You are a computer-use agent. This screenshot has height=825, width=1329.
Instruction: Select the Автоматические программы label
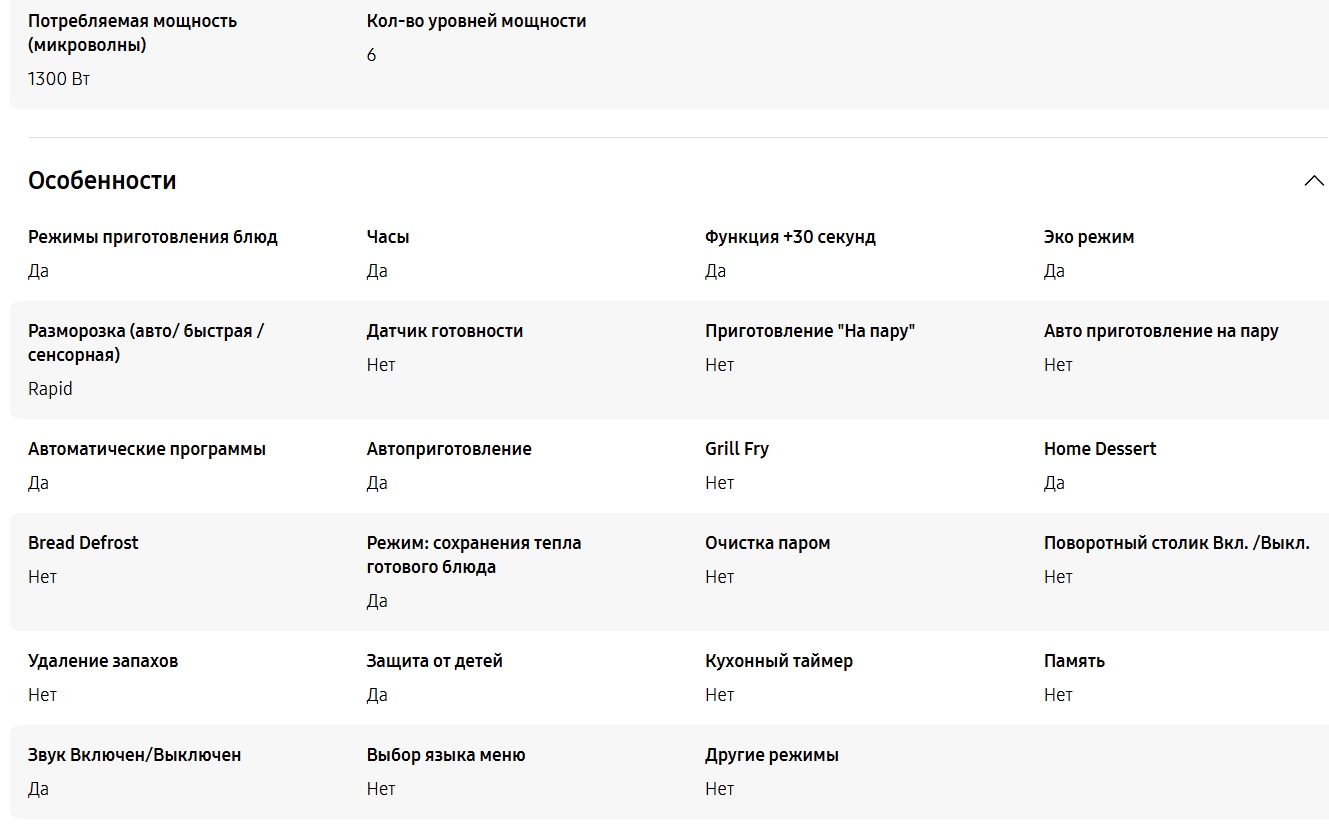[147, 449]
